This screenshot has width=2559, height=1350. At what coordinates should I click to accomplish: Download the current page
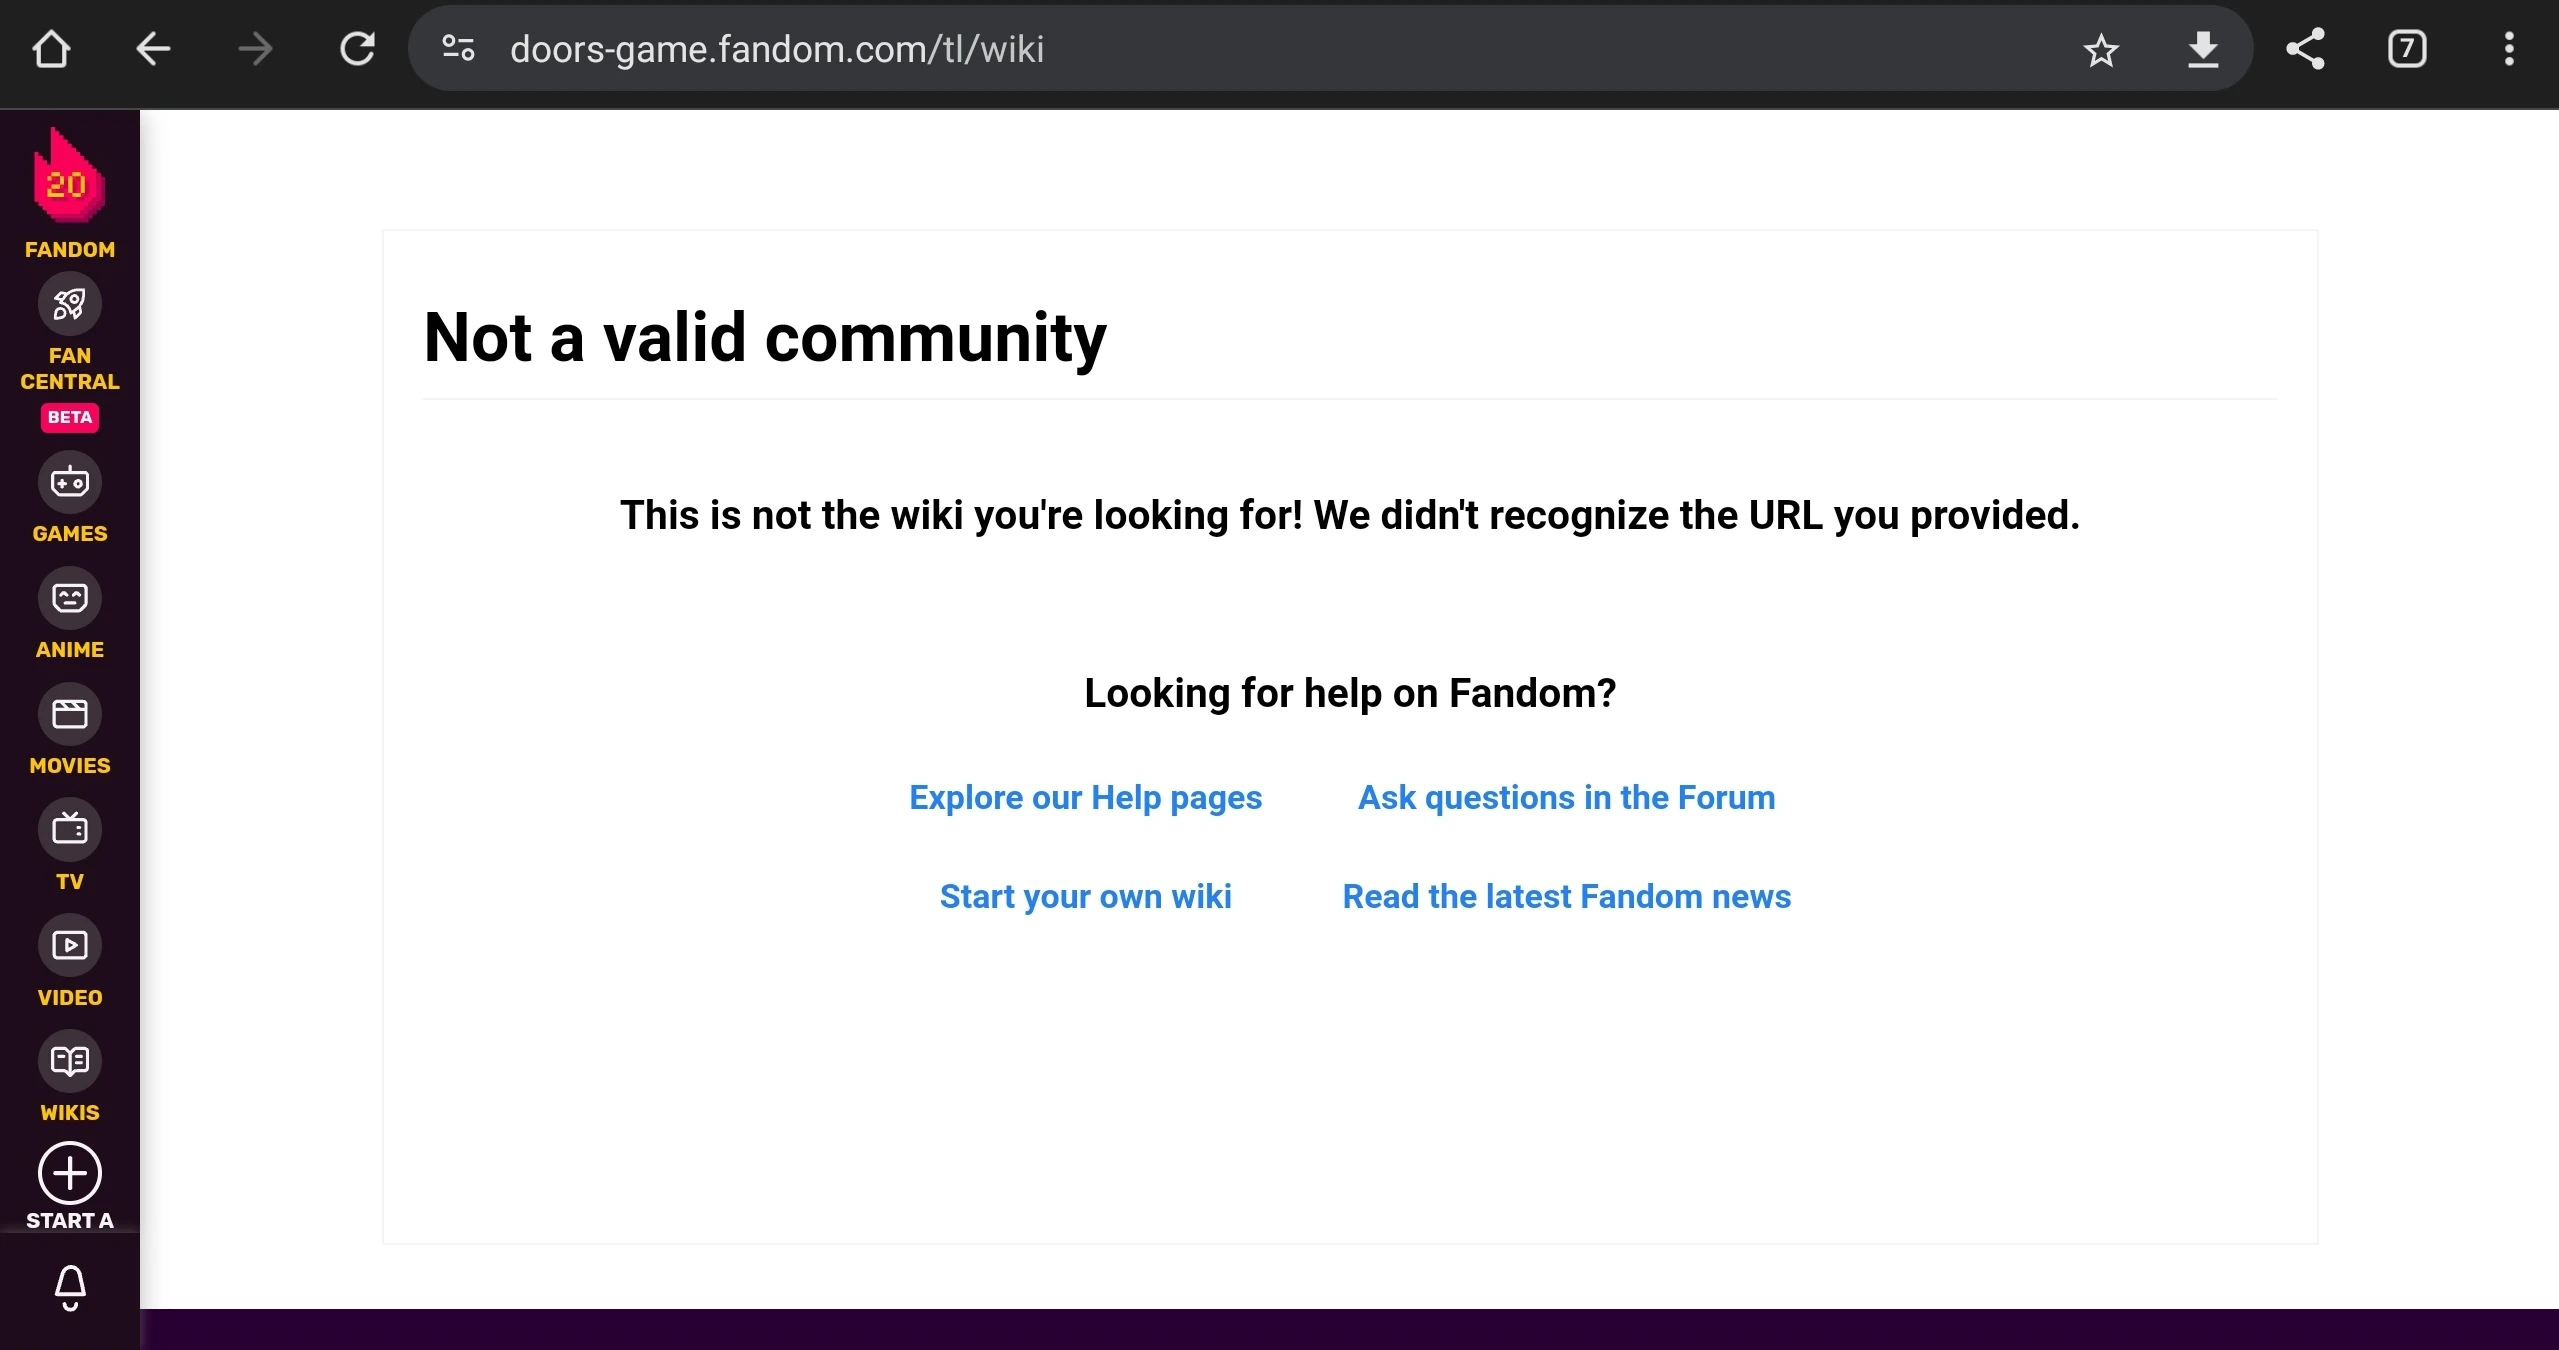pos(2203,48)
